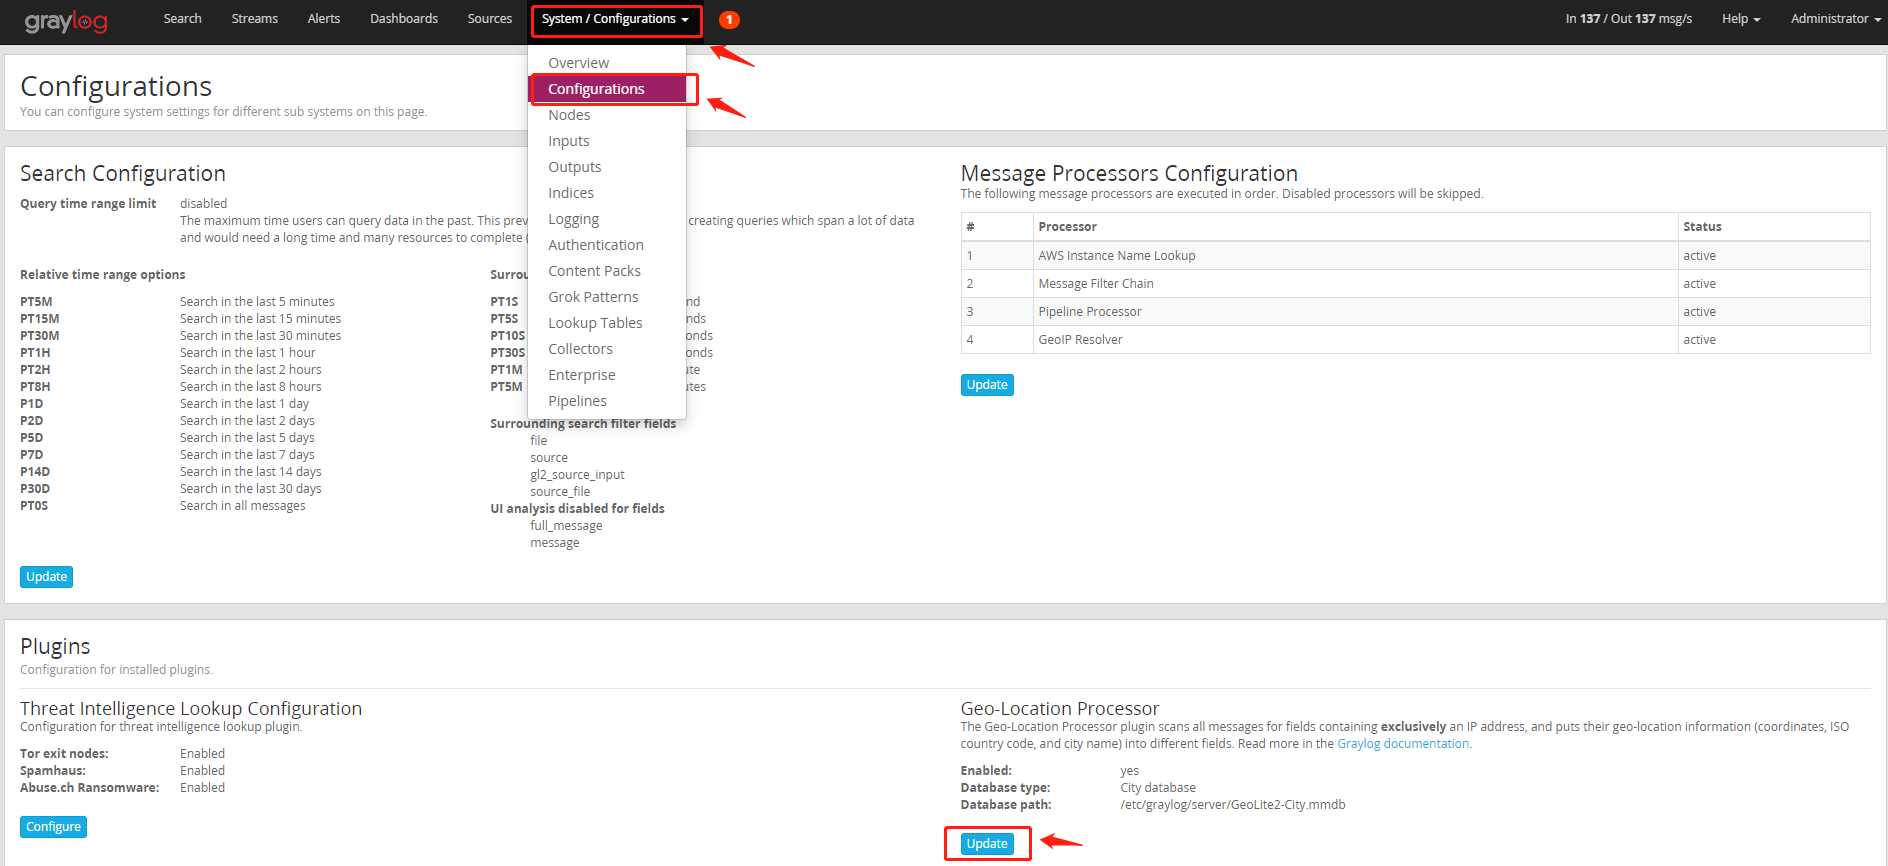Click 'Search in the last 8 hours' text
The height and width of the screenshot is (866, 1888).
(x=251, y=387)
